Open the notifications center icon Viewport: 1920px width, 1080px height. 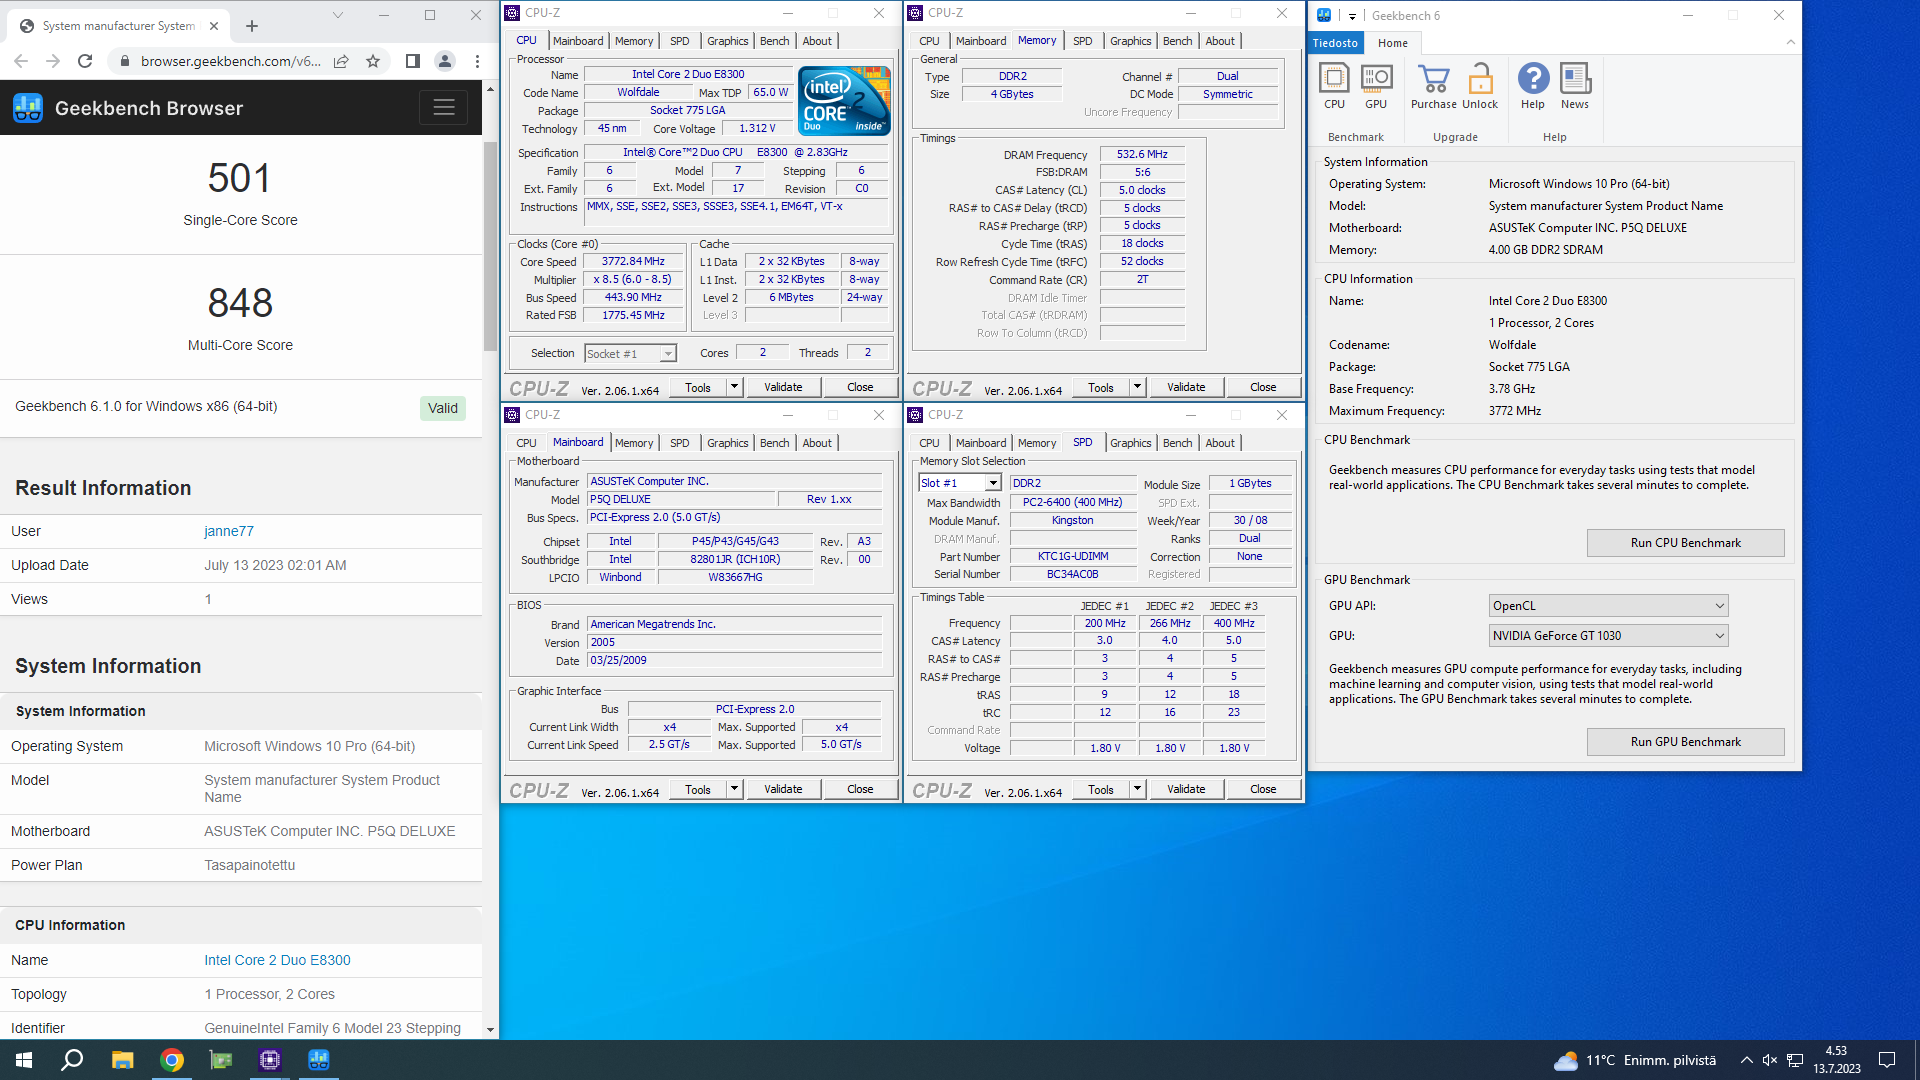1887,1060
